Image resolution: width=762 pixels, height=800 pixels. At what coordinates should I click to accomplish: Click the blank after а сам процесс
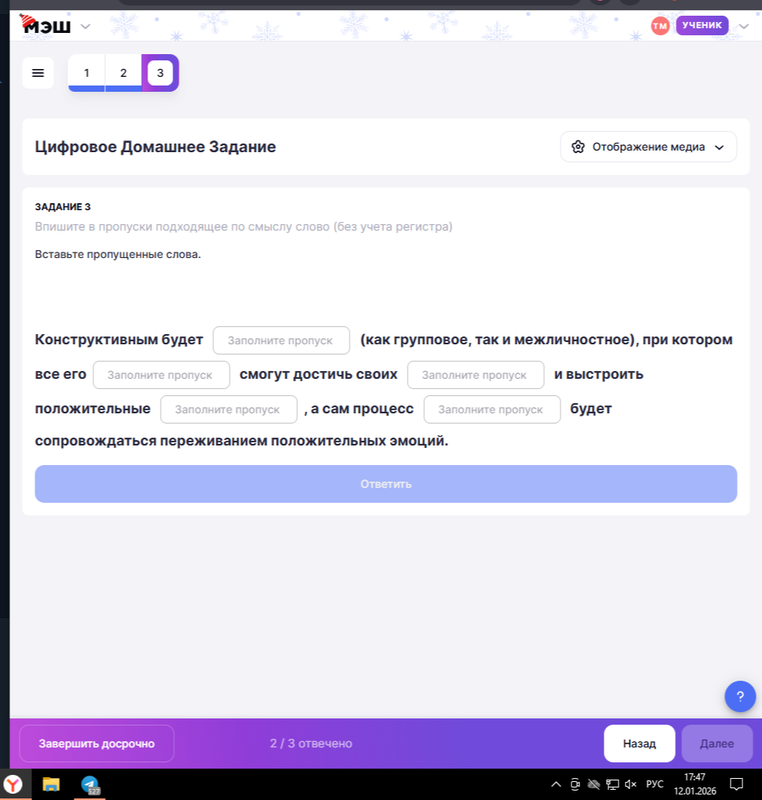pyautogui.click(x=492, y=409)
